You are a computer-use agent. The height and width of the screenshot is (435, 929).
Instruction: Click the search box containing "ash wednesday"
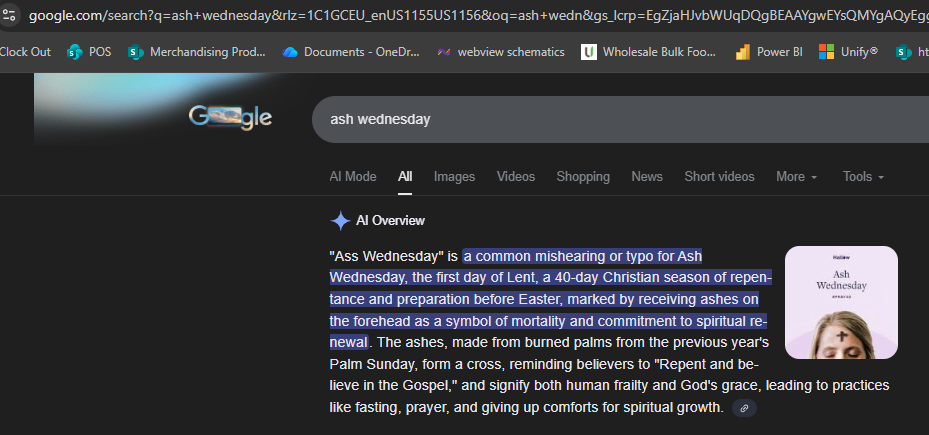[x=600, y=119]
